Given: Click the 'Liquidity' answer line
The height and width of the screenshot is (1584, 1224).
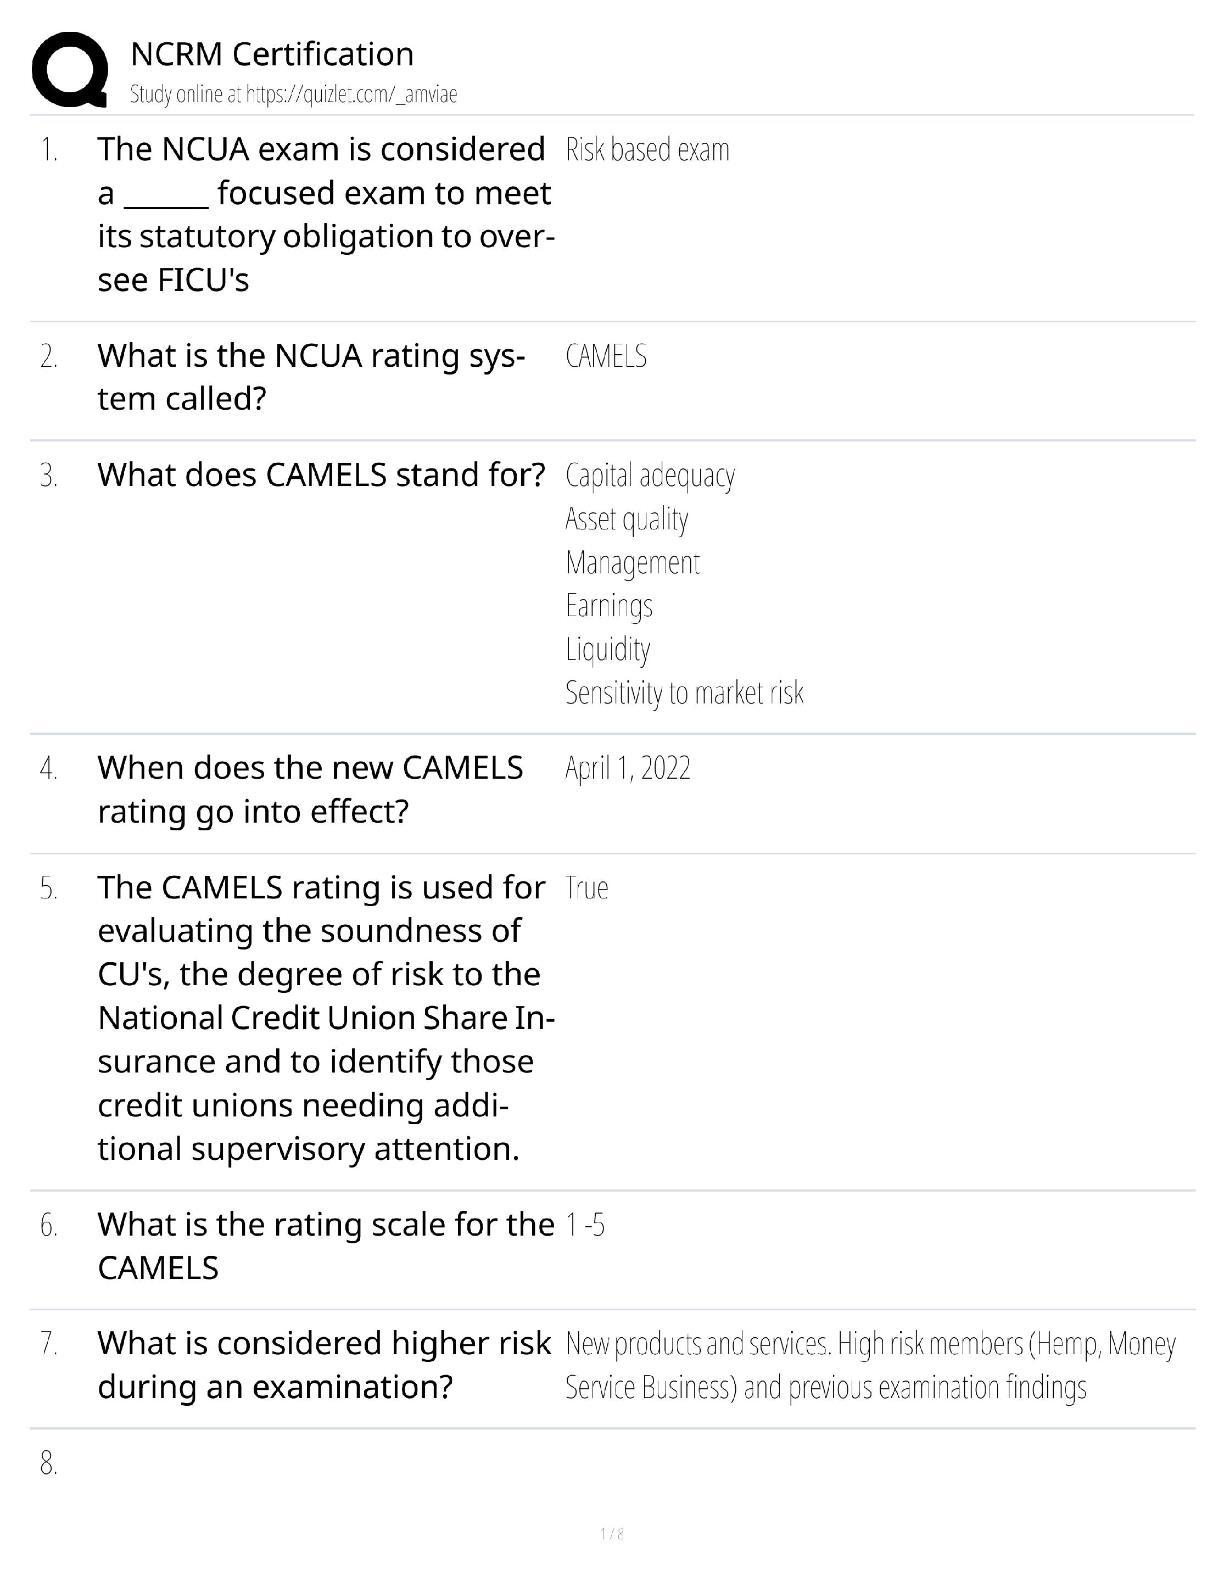Looking at the screenshot, I should pyautogui.click(x=608, y=649).
